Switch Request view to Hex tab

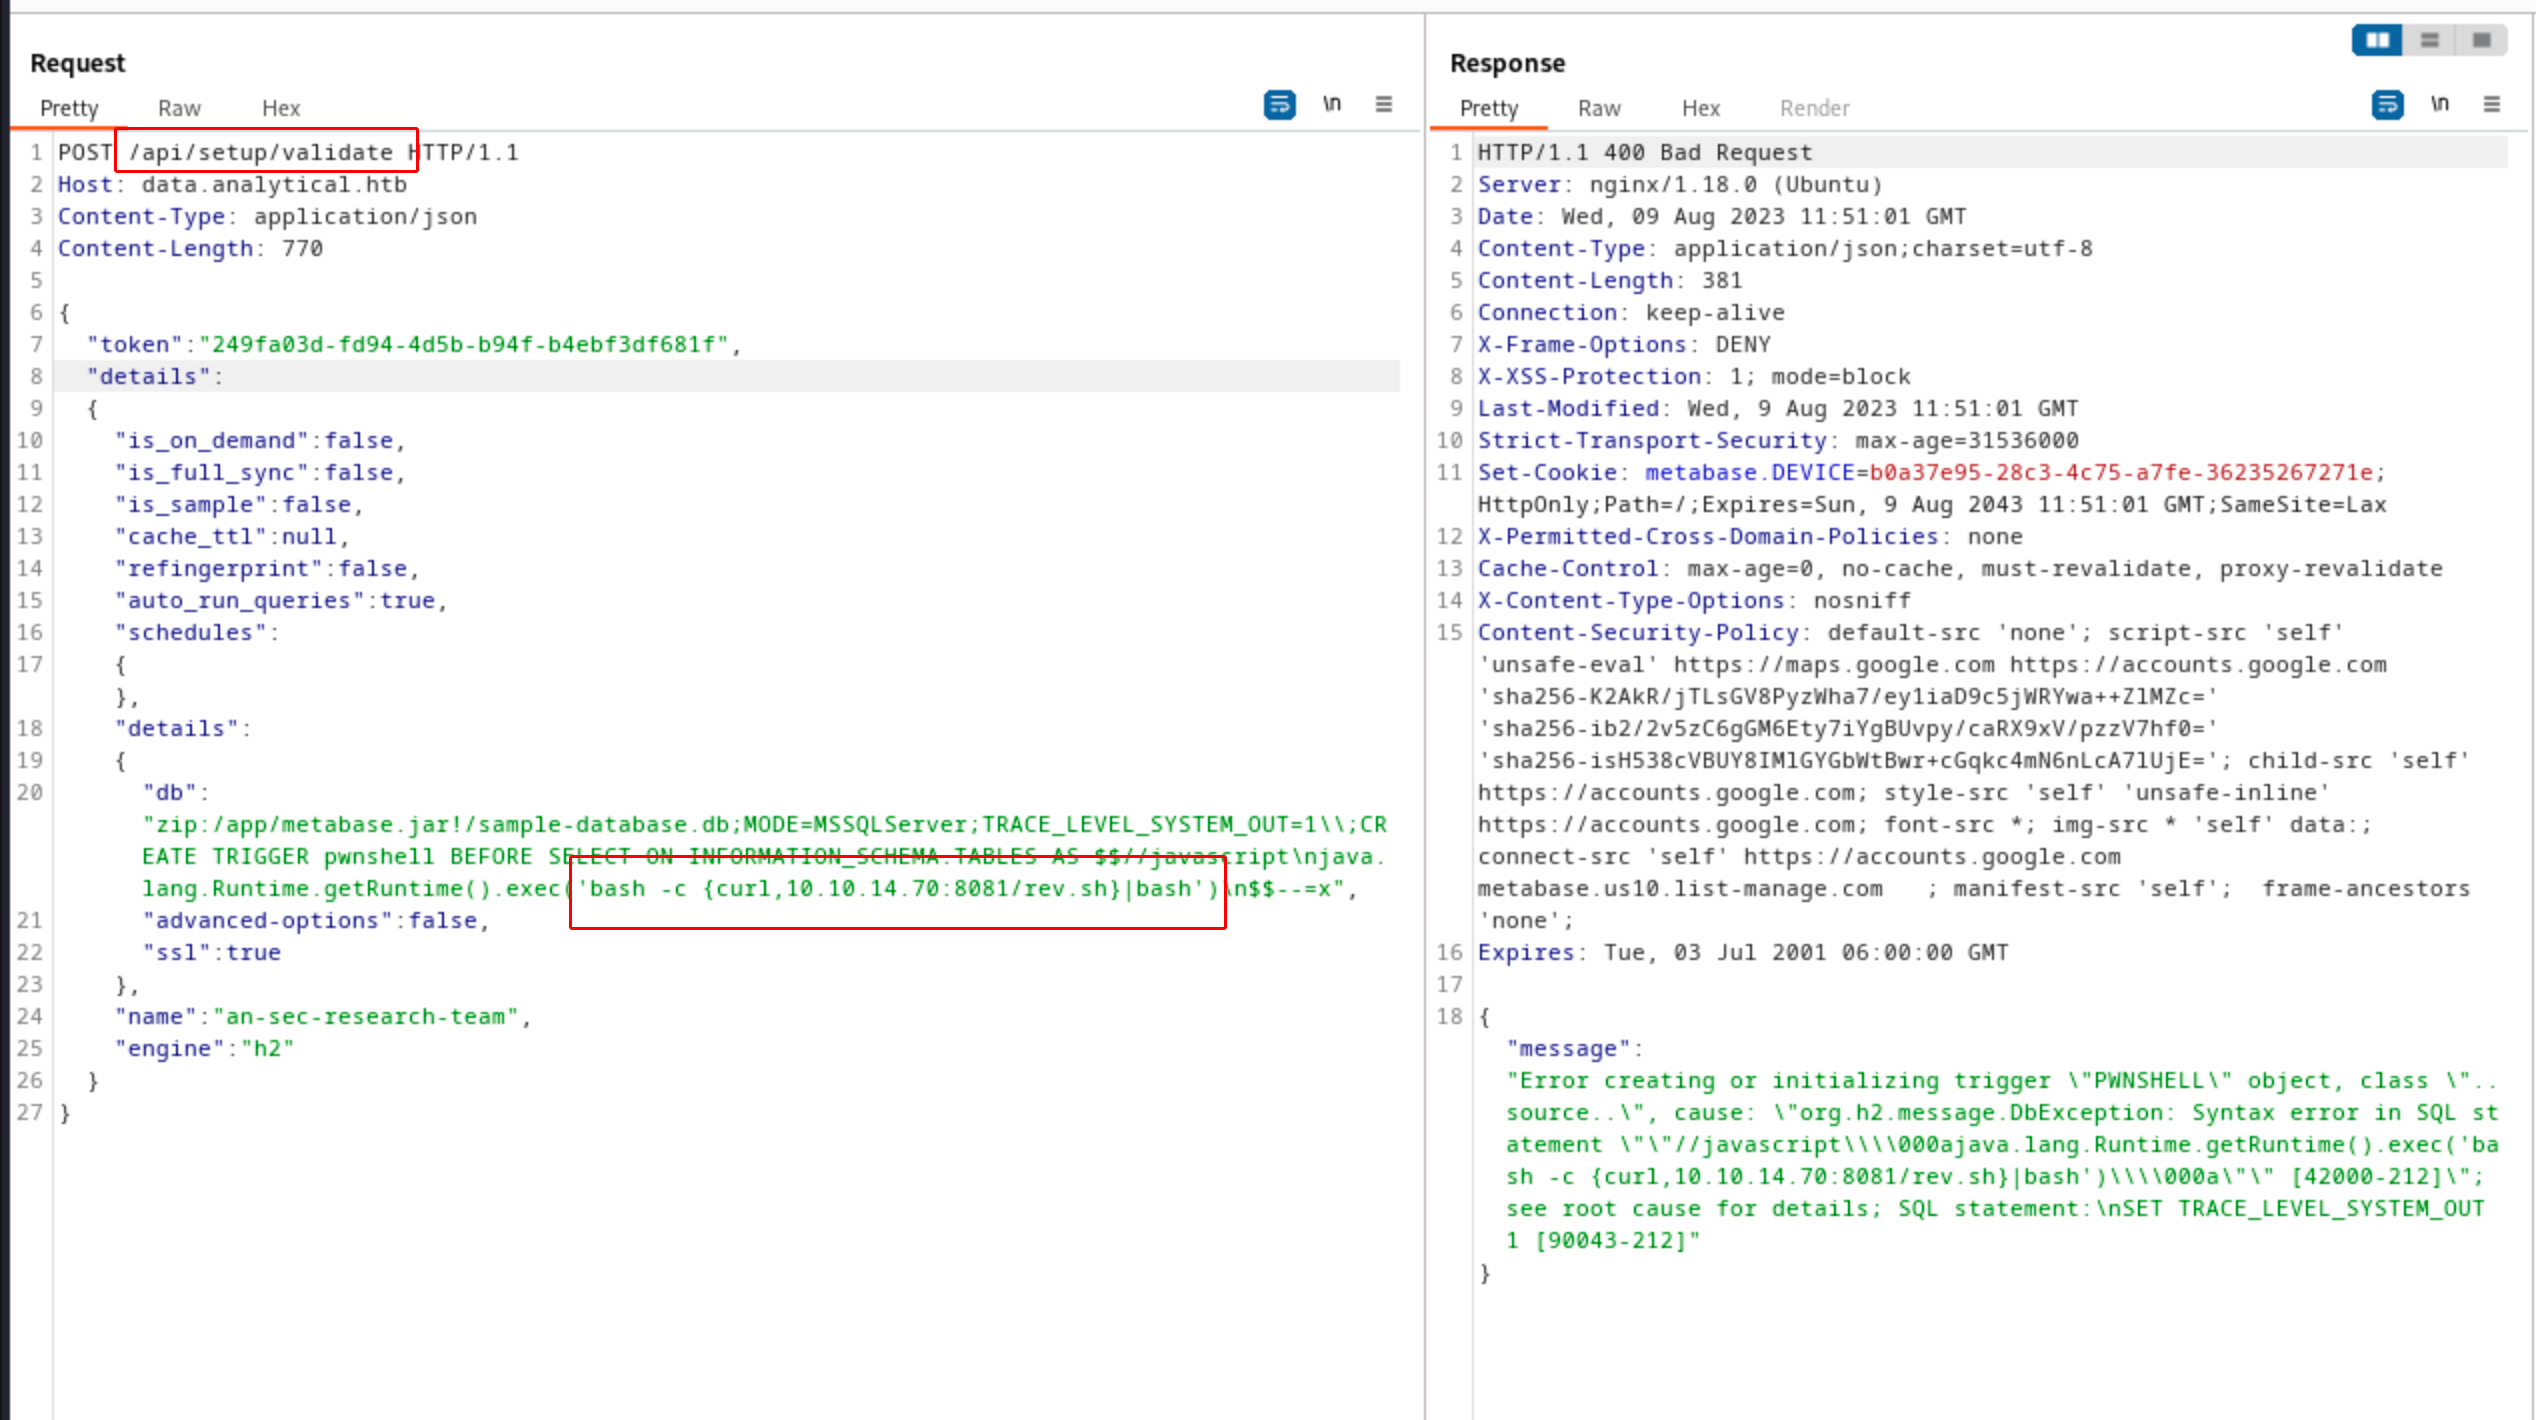(x=281, y=108)
